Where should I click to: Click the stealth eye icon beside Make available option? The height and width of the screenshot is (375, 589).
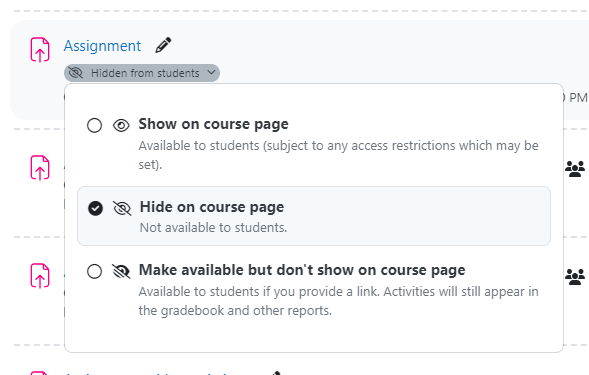coord(121,271)
